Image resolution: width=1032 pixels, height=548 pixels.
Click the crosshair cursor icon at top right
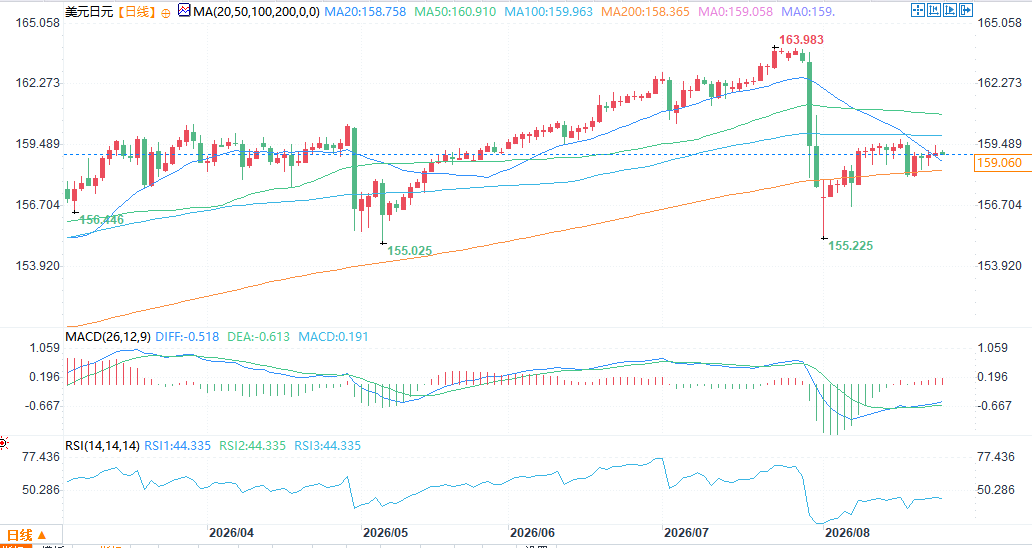[x=918, y=10]
